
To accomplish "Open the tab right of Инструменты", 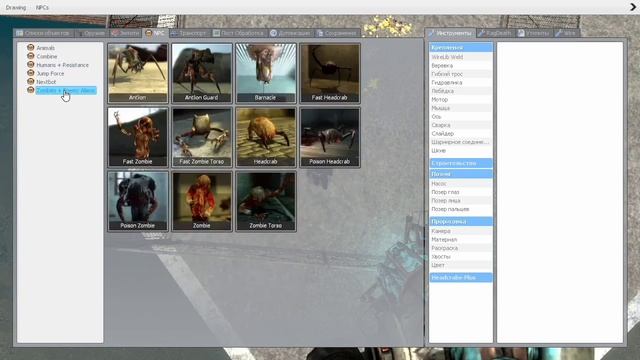I will (495, 33).
